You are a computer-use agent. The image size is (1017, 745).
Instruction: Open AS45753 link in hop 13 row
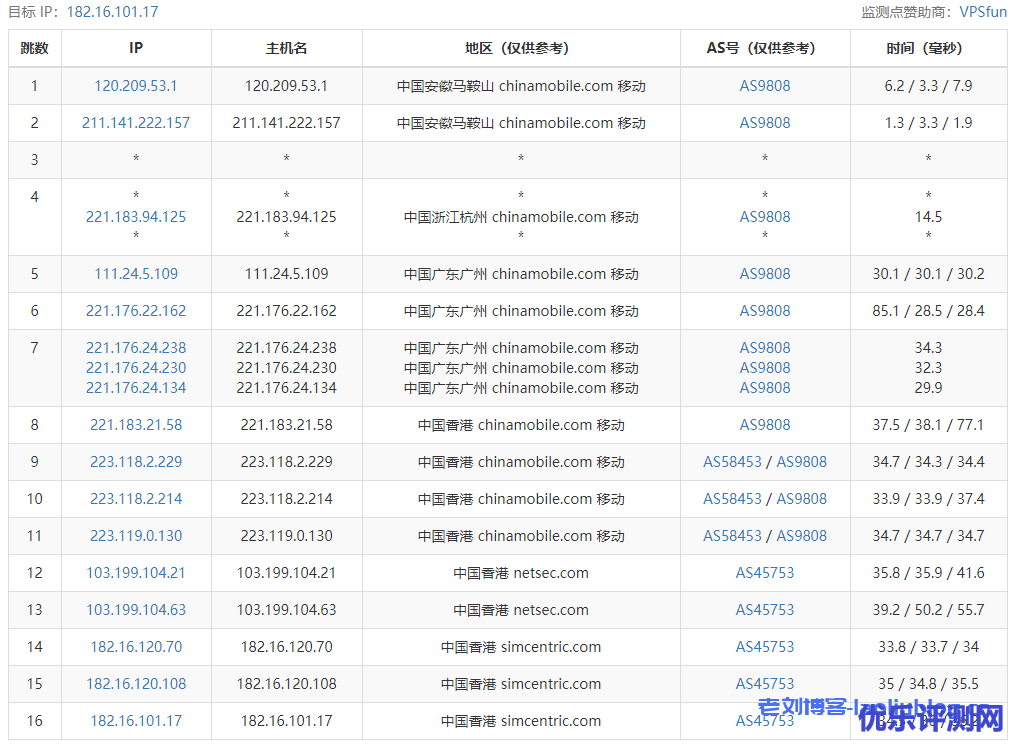click(765, 610)
